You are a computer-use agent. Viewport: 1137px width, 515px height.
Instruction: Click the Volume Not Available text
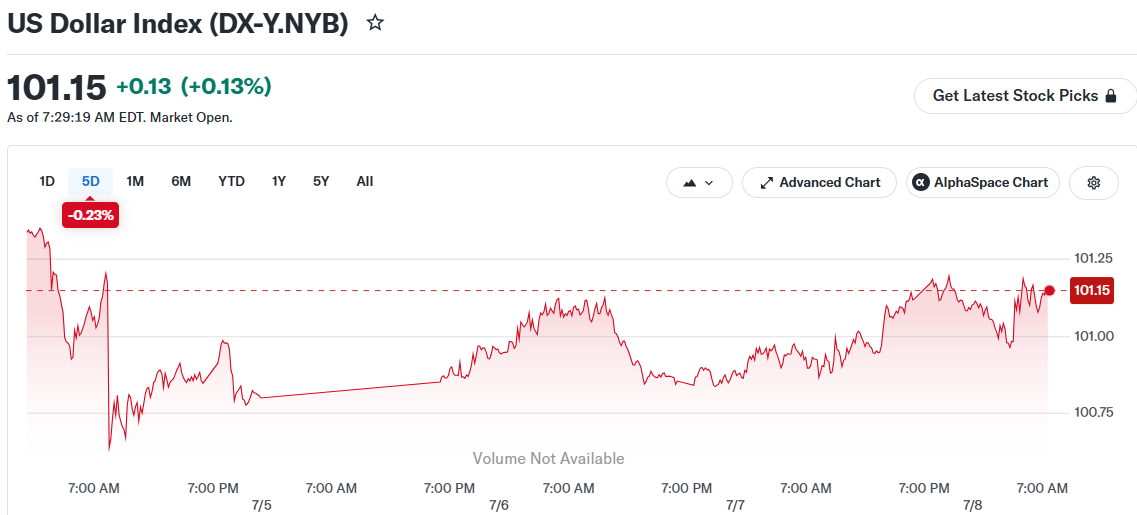click(548, 458)
